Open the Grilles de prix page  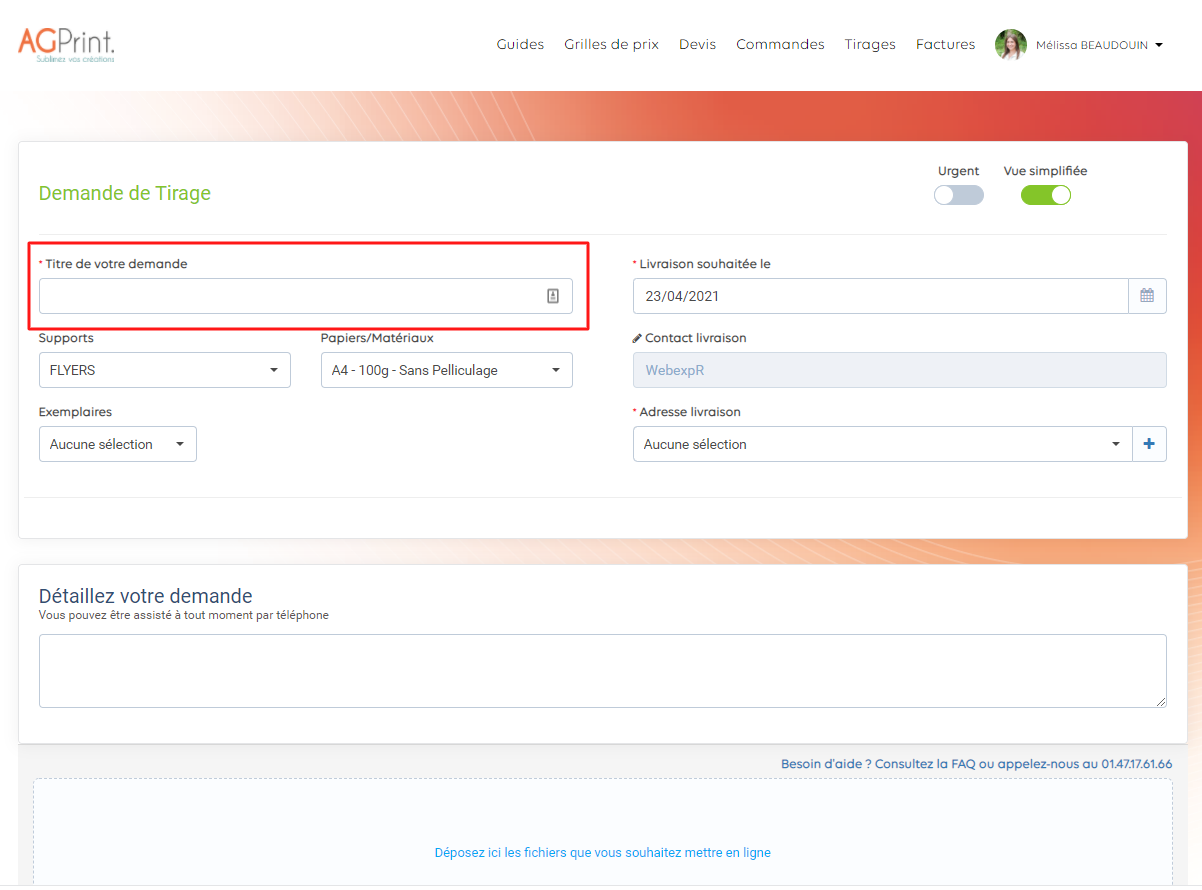[x=611, y=44]
